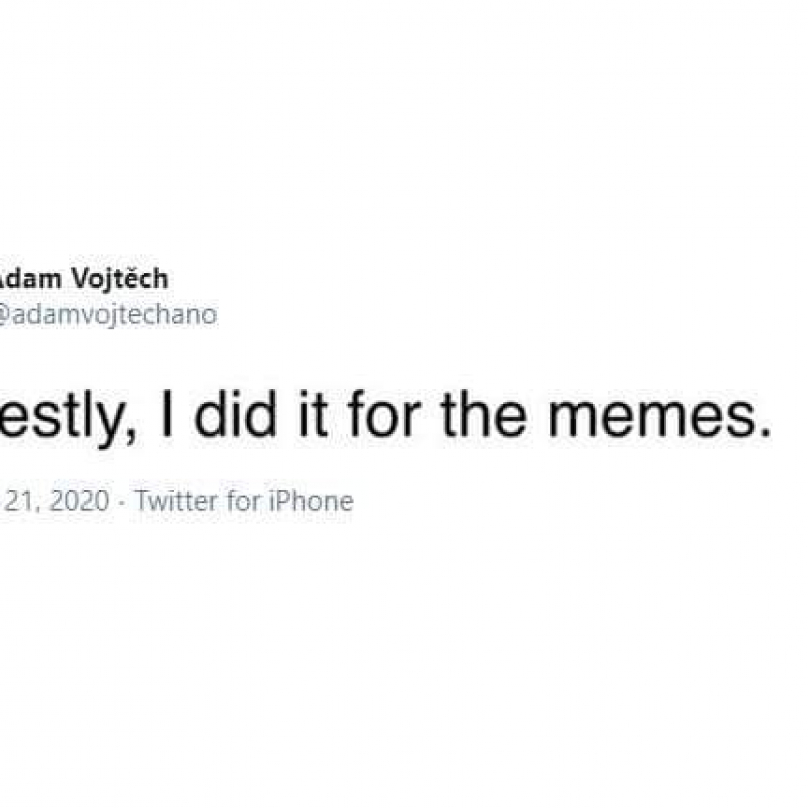The image size is (808, 808).
Task: Open the Adam Vojtěch profile name
Action: [x=83, y=280]
